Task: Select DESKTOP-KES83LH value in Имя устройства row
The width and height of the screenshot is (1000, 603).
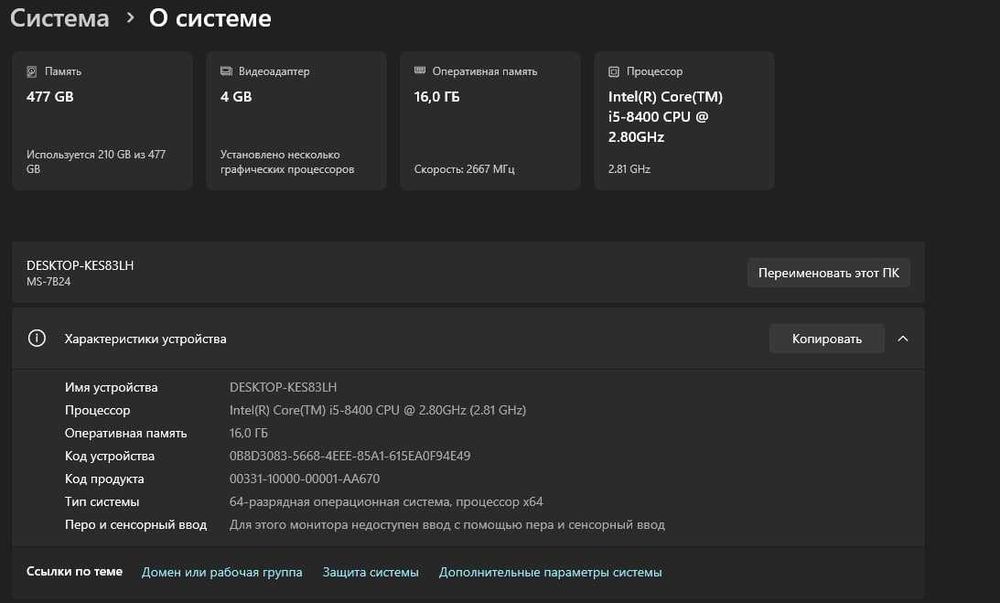Action: pos(283,388)
